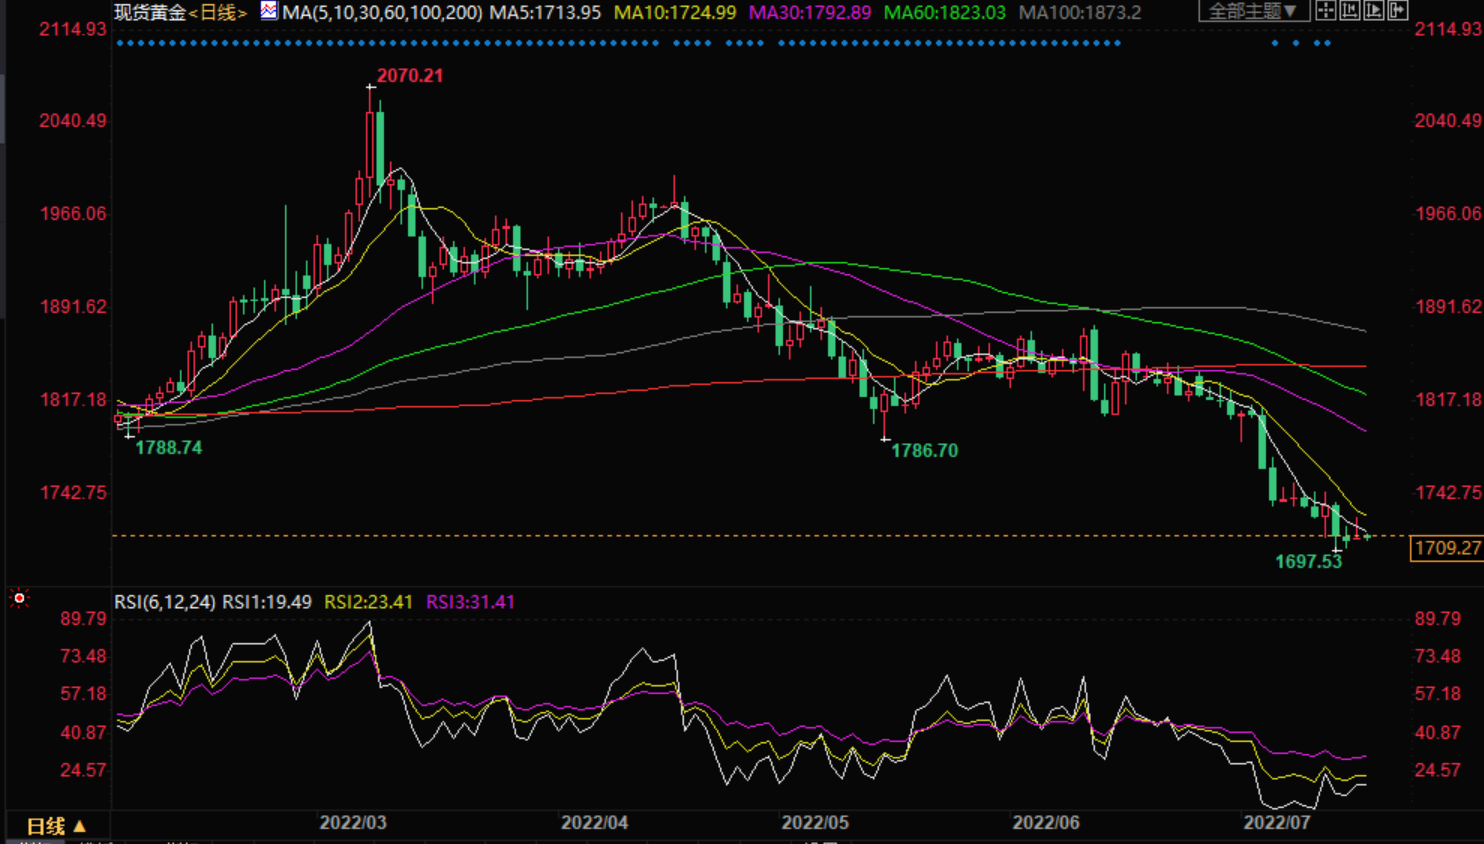Click the MA indicator chart icon
Screen dimensions: 1484x844
(269, 11)
